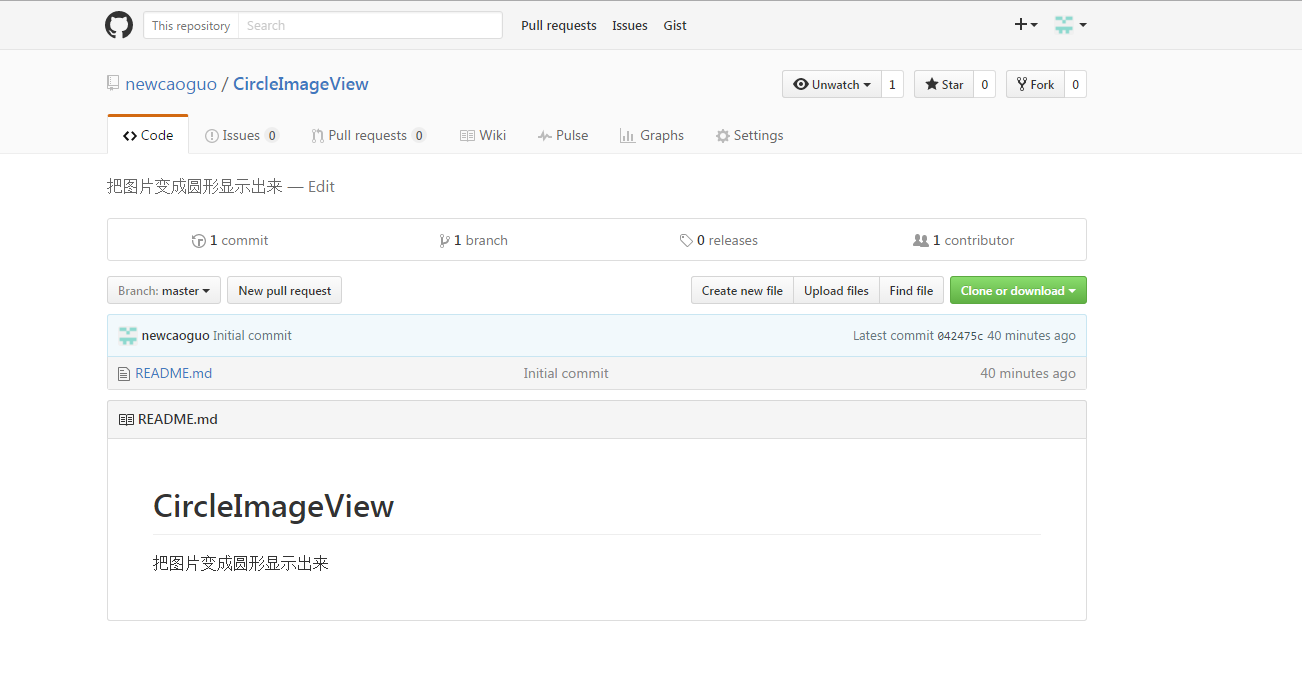Edit the repository description
This screenshot has width=1302, height=678.
point(321,187)
